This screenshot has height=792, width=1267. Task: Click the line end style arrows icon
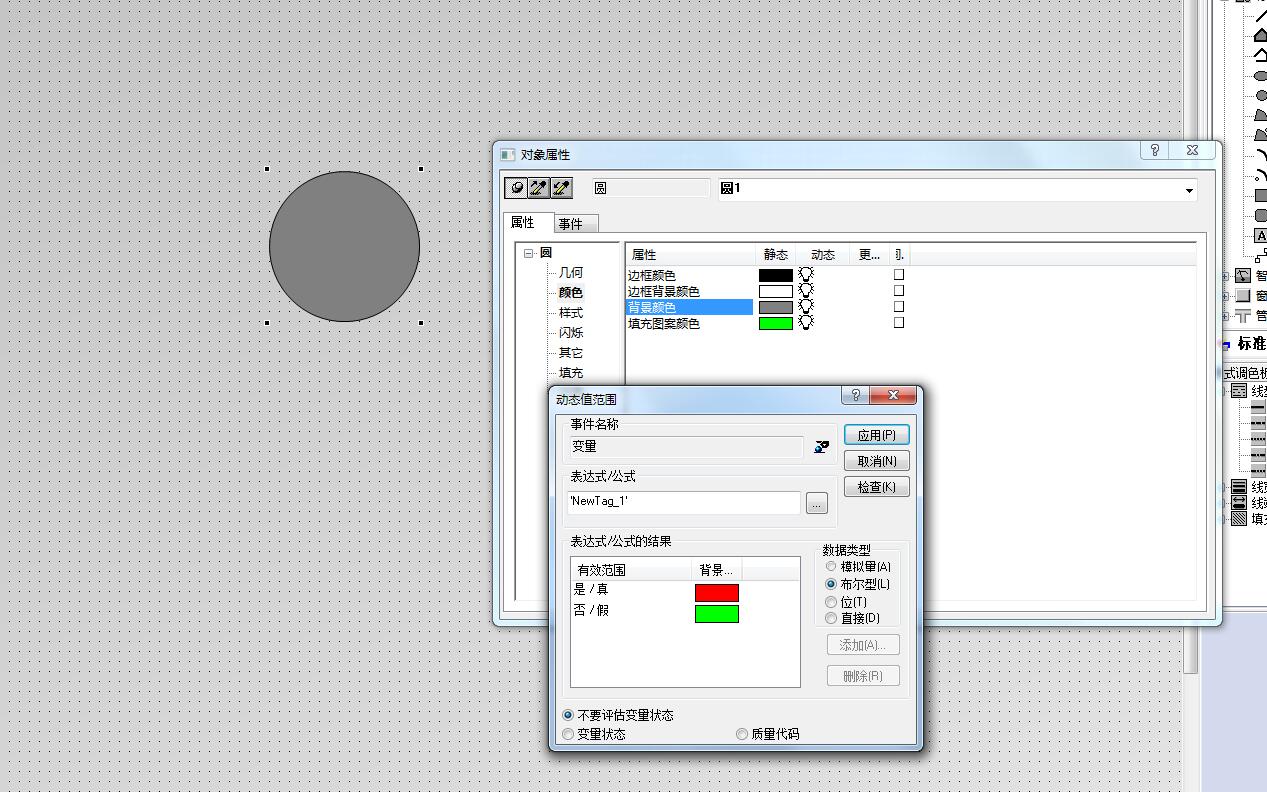pos(1239,503)
